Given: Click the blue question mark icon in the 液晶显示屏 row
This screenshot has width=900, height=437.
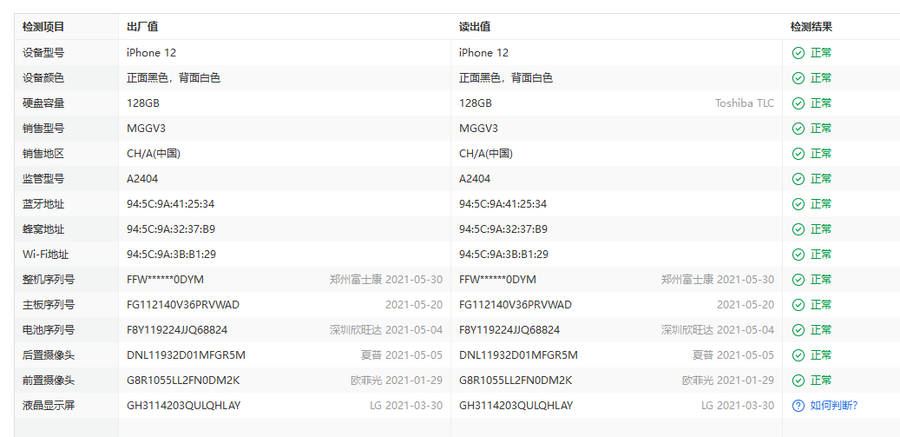Looking at the screenshot, I should click(798, 406).
